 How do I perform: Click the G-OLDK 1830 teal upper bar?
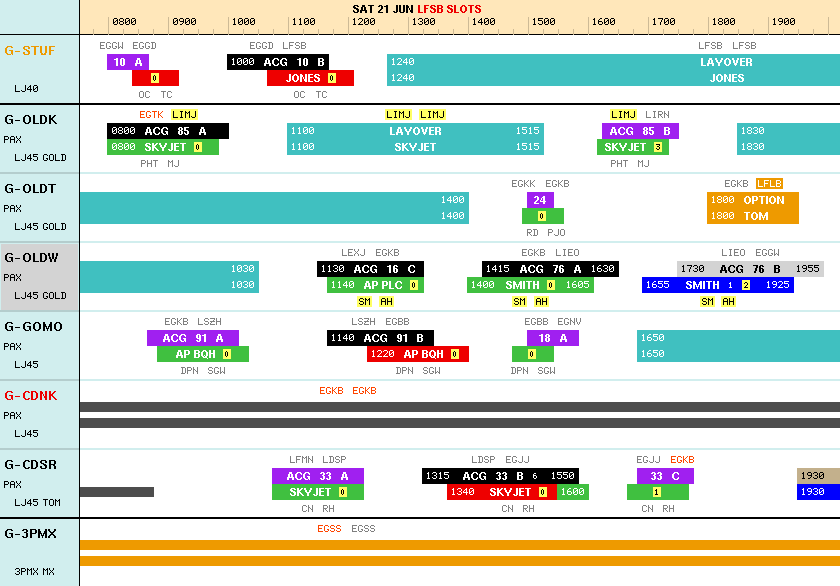coord(789,131)
